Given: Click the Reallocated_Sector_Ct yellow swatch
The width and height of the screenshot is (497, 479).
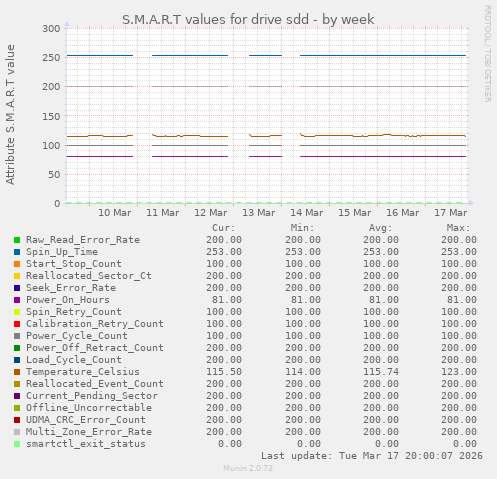Looking at the screenshot, I should click(x=17, y=276).
